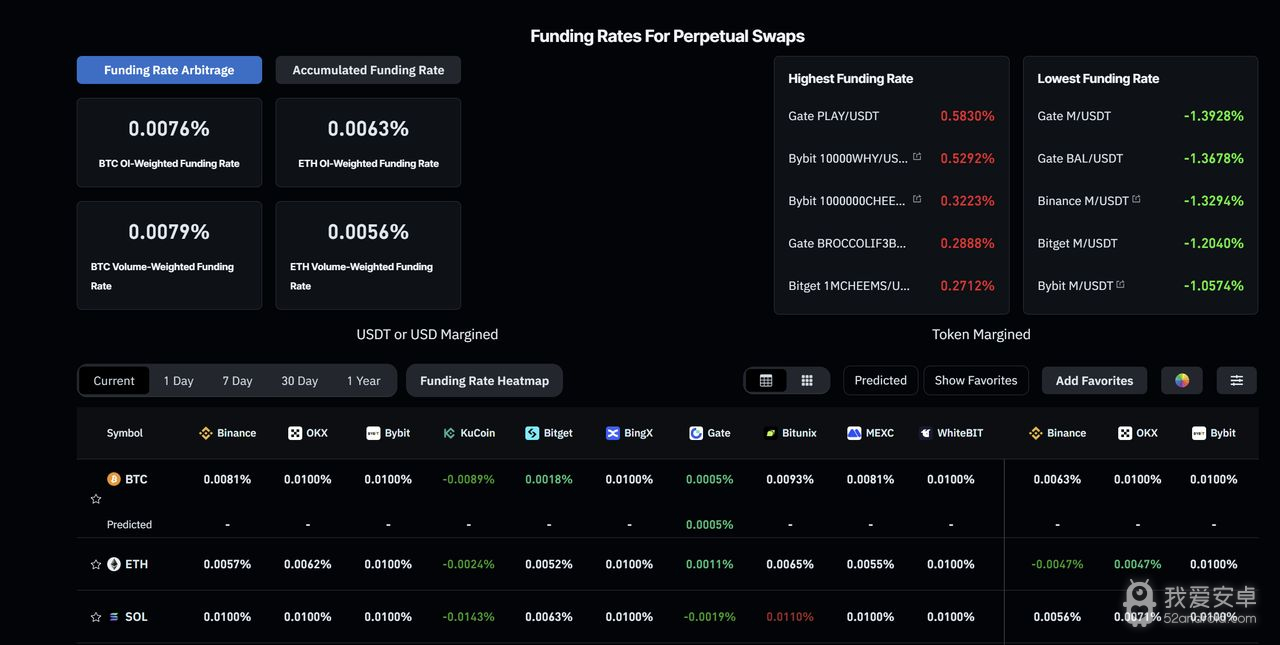This screenshot has height=645, width=1280.
Task: Open external link beside Binance M/USDT
Action: 1136,200
